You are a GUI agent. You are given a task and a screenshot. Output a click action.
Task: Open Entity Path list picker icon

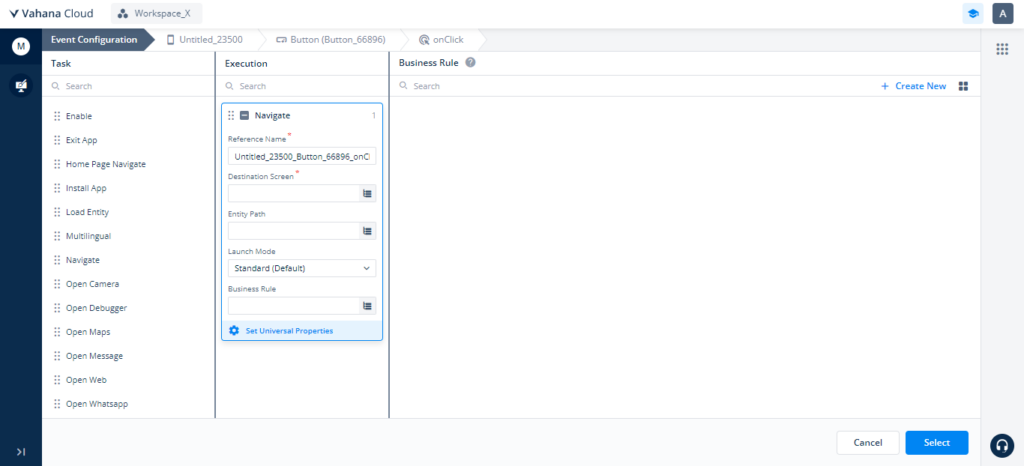pyautogui.click(x=368, y=230)
